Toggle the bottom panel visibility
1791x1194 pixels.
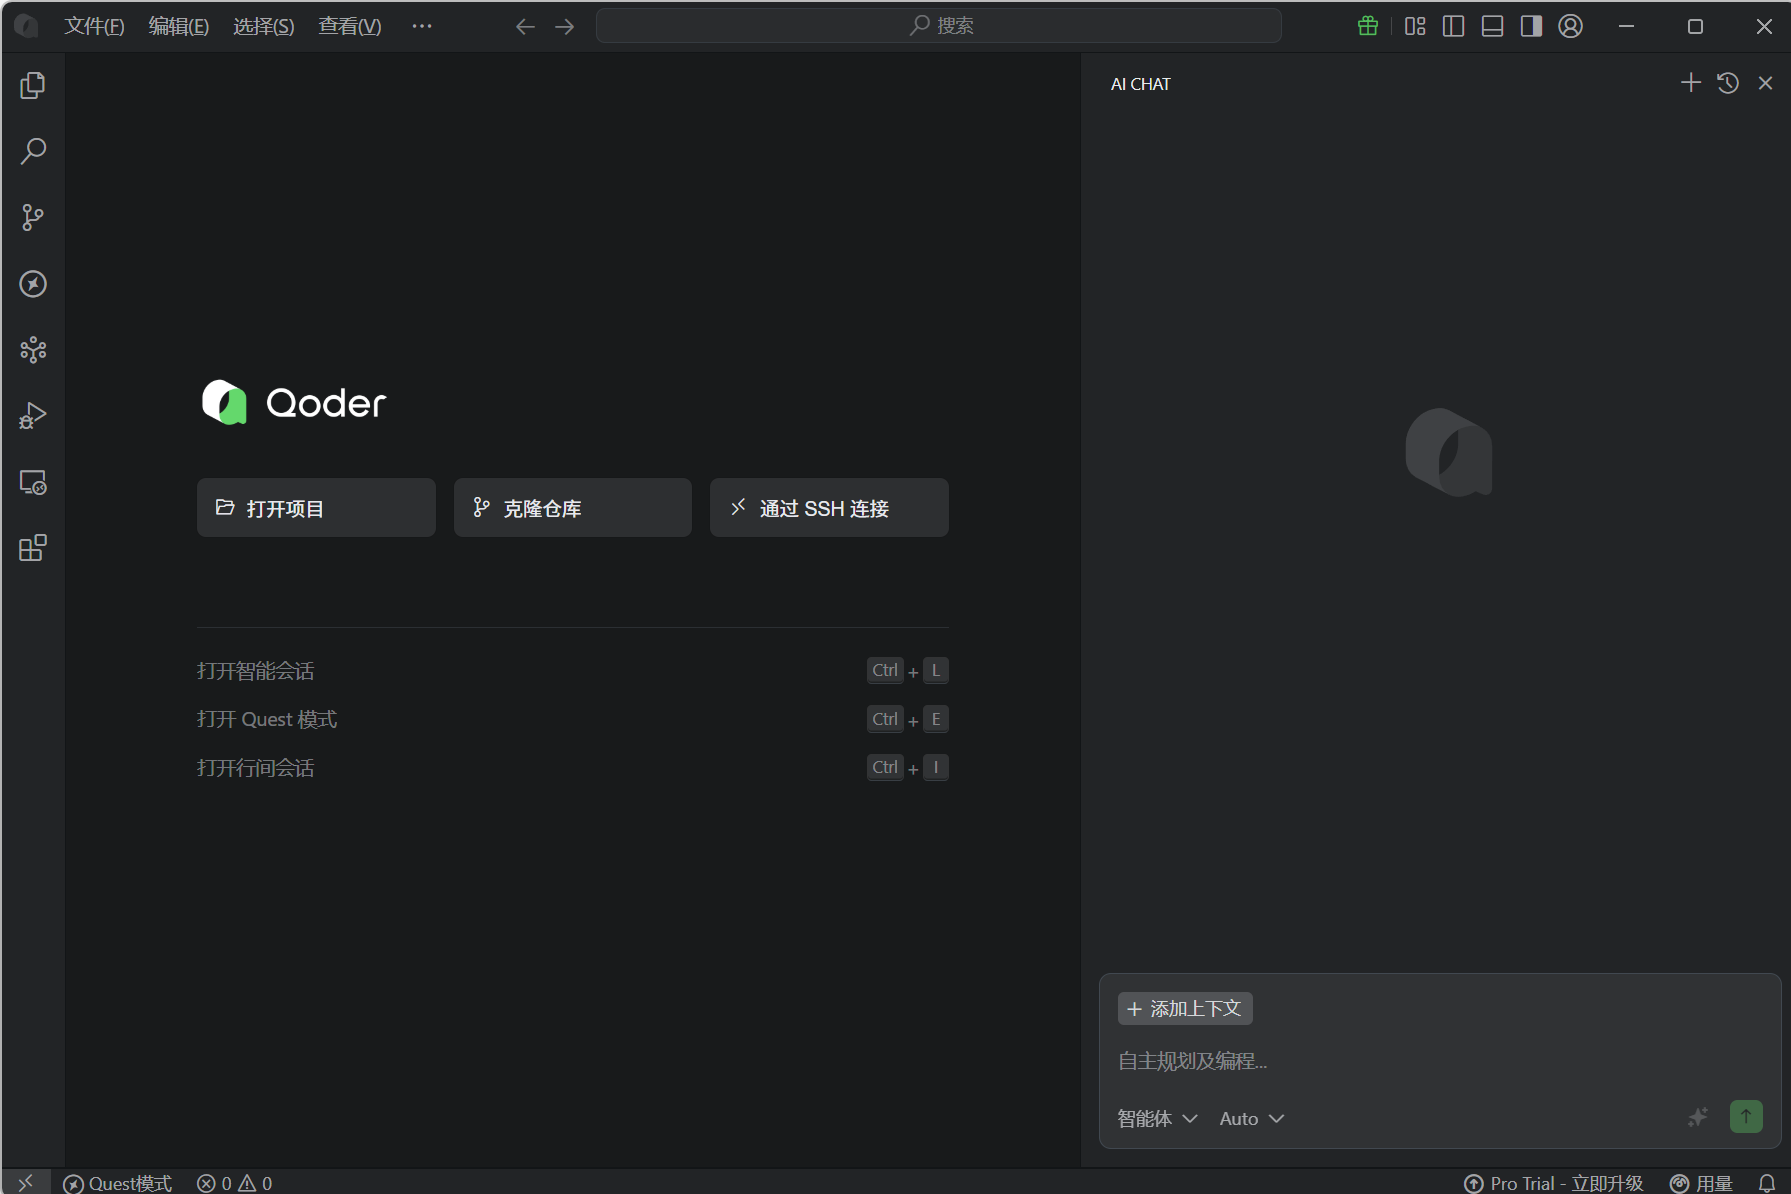(1491, 26)
